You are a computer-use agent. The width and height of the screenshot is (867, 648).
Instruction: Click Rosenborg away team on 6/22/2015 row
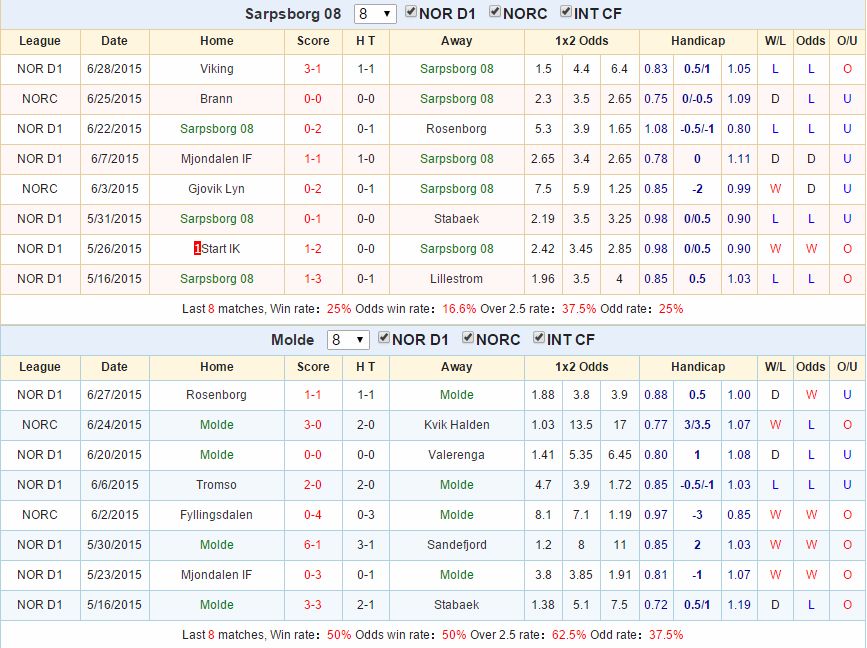[456, 129]
